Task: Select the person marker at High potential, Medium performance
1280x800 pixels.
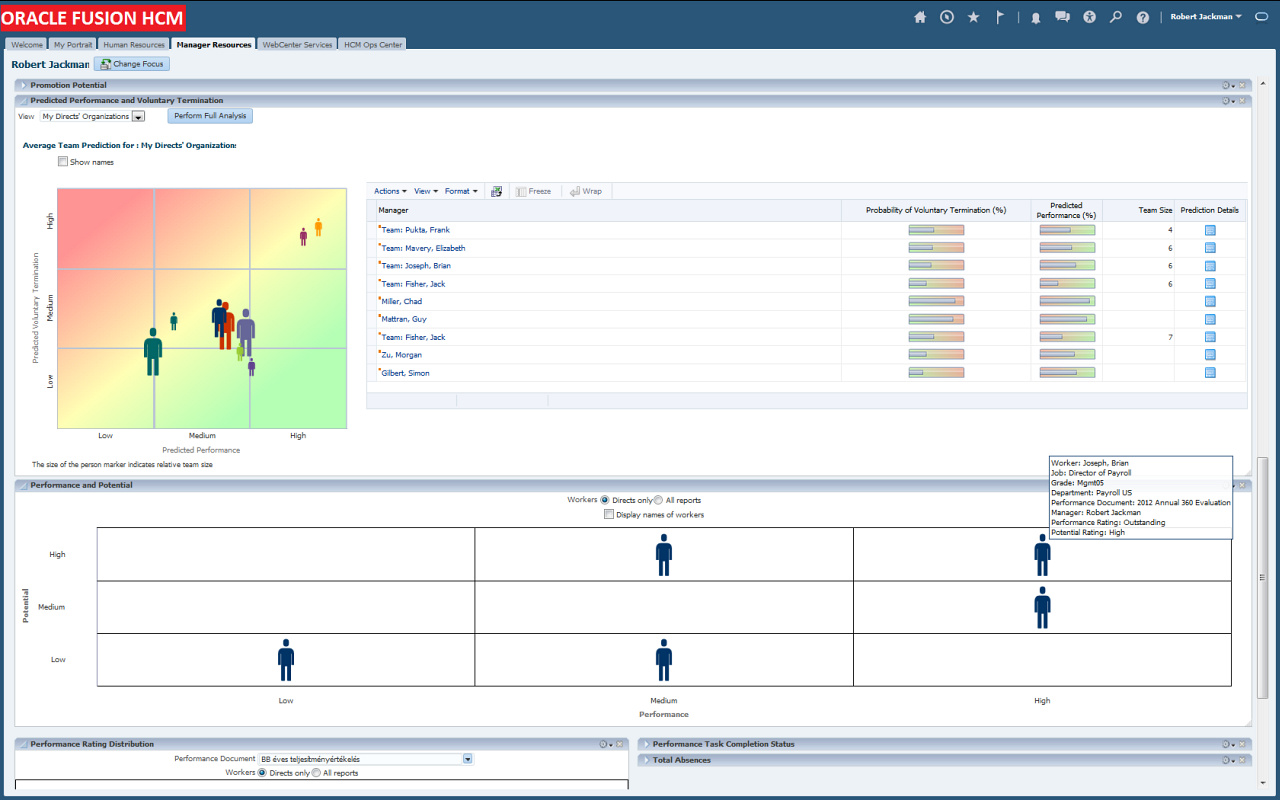Action: coord(664,555)
